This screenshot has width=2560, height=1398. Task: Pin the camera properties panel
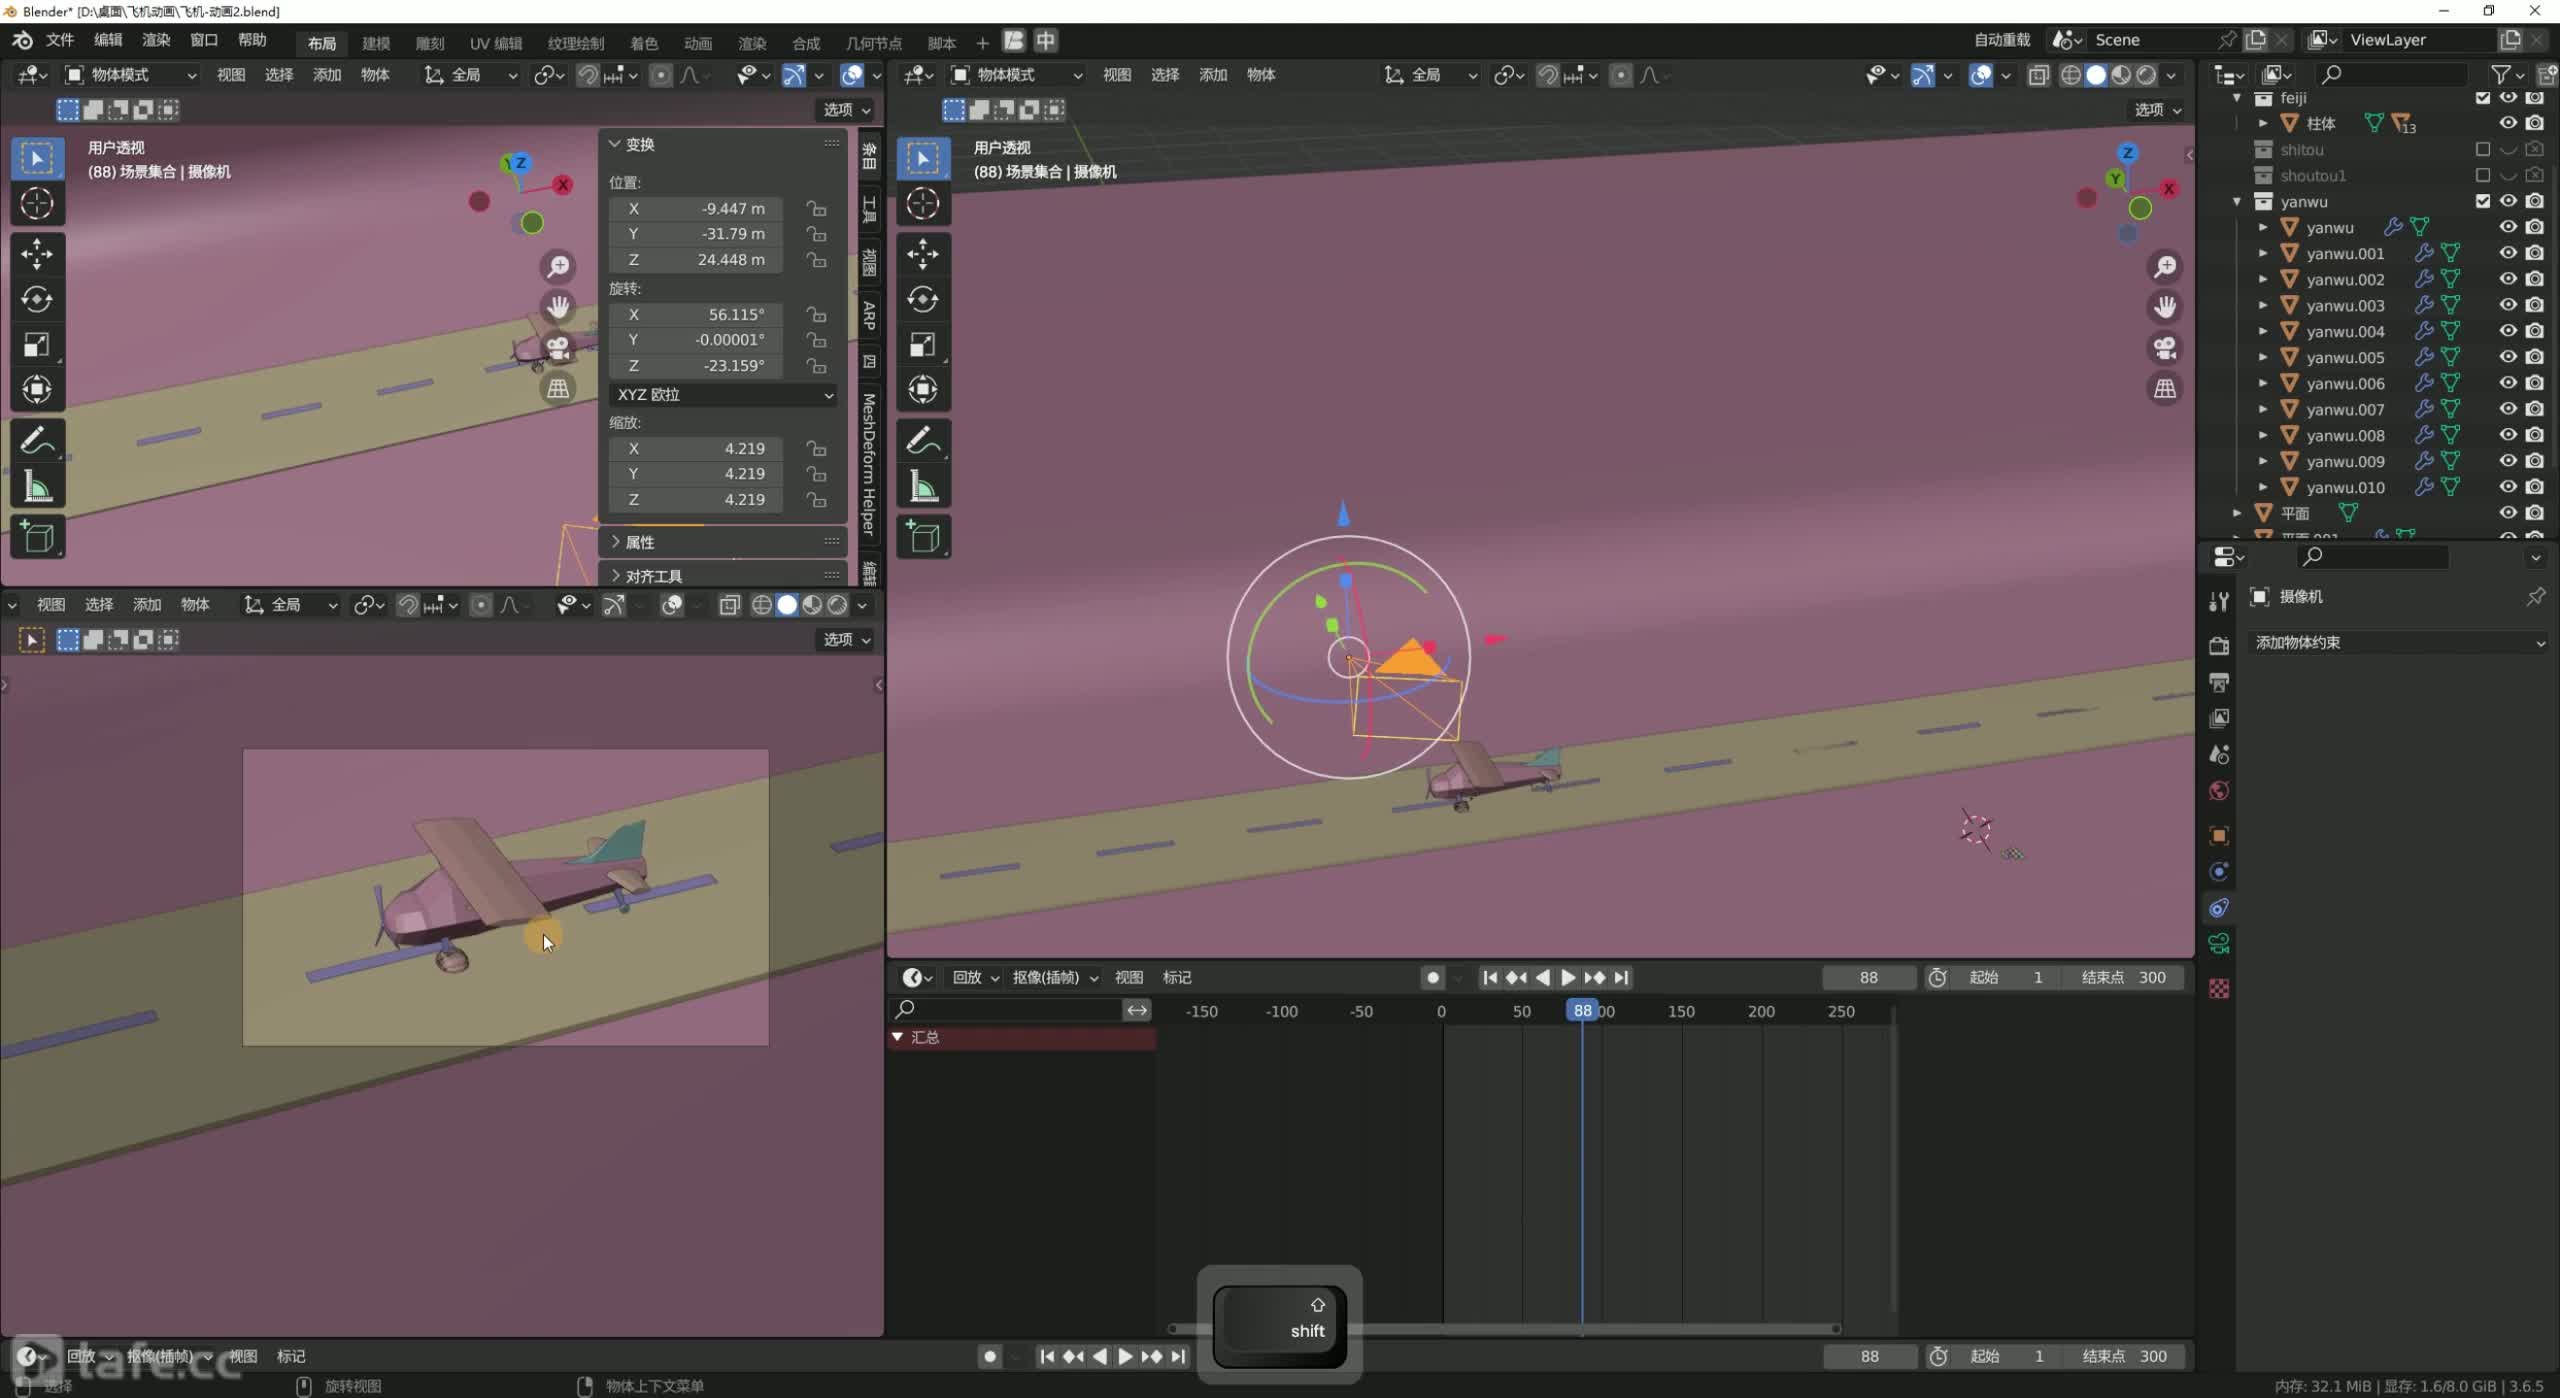point(2535,597)
